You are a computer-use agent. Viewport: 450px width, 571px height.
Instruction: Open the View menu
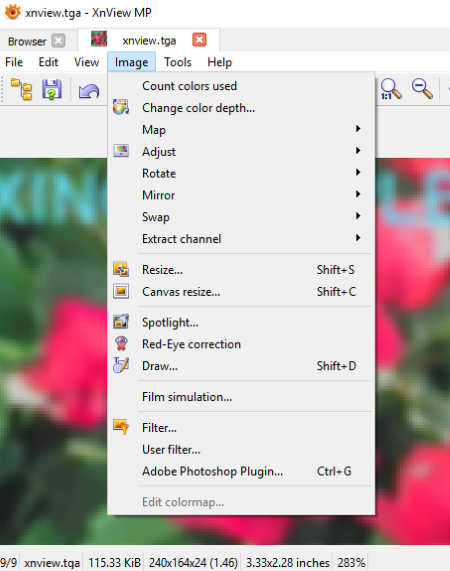pyautogui.click(x=87, y=62)
